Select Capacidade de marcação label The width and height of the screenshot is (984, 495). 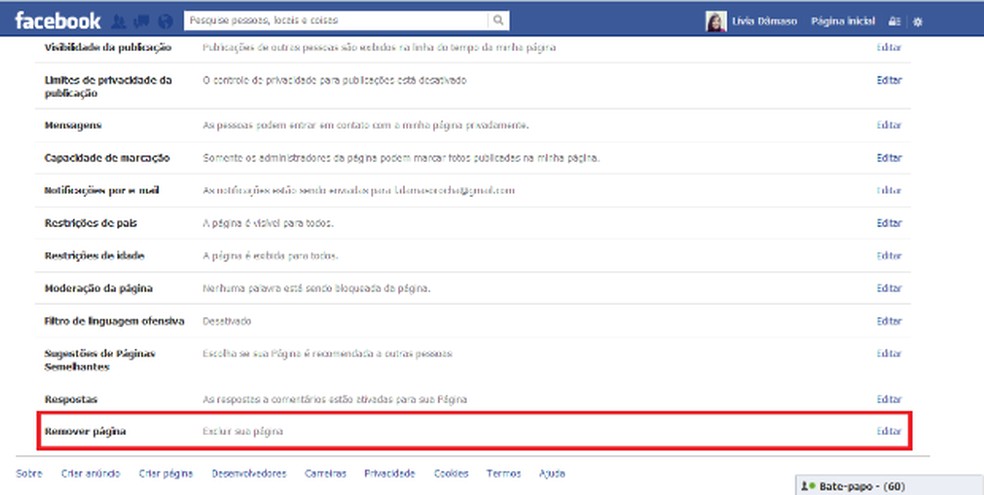107,158
